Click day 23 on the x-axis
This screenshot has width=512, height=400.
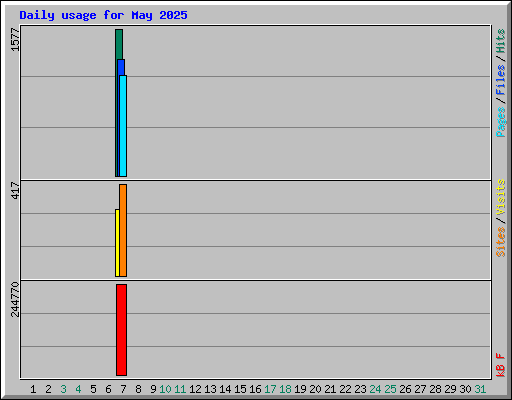pyautogui.click(x=360, y=389)
